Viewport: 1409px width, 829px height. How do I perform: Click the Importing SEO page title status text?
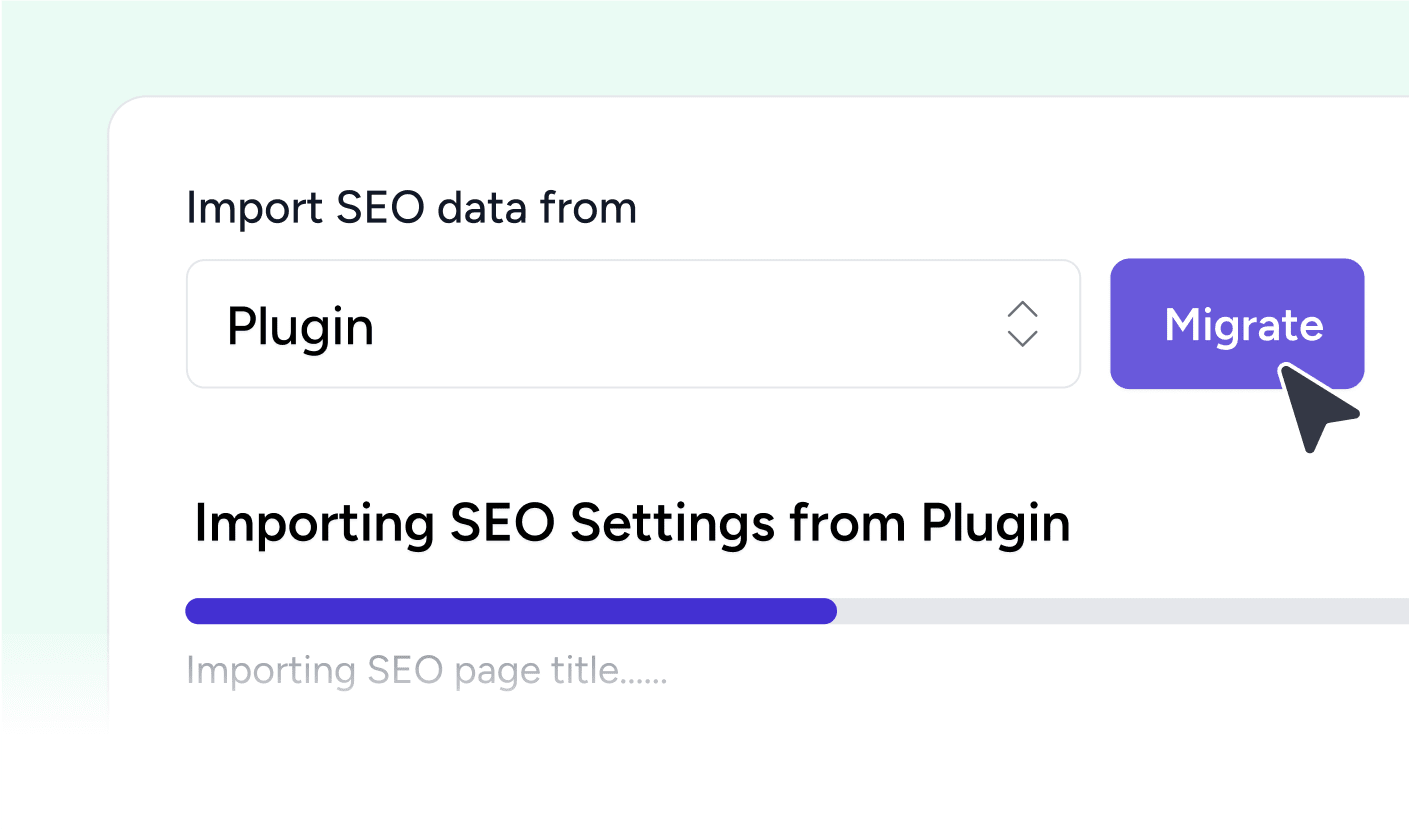coord(425,670)
